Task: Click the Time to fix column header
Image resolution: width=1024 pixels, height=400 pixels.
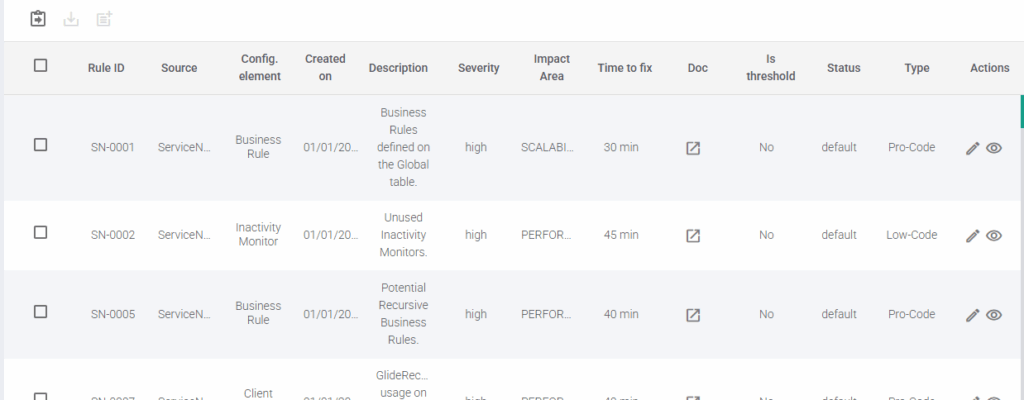Action: [624, 68]
